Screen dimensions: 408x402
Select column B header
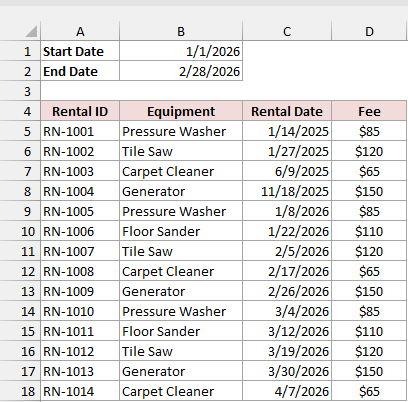(181, 32)
